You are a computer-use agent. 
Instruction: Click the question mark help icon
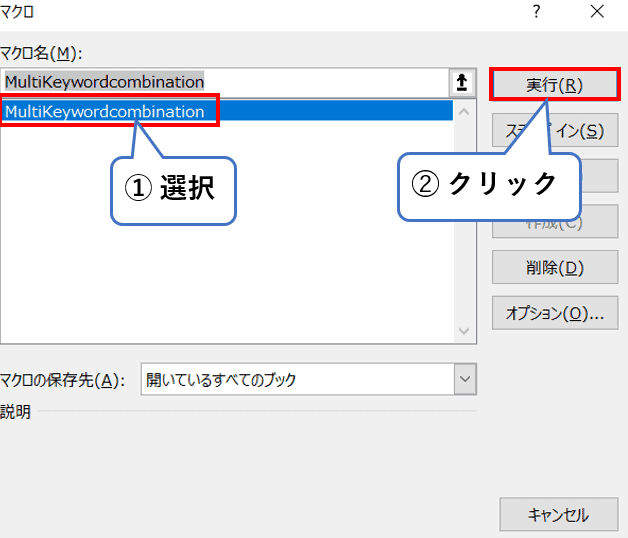pos(537,14)
